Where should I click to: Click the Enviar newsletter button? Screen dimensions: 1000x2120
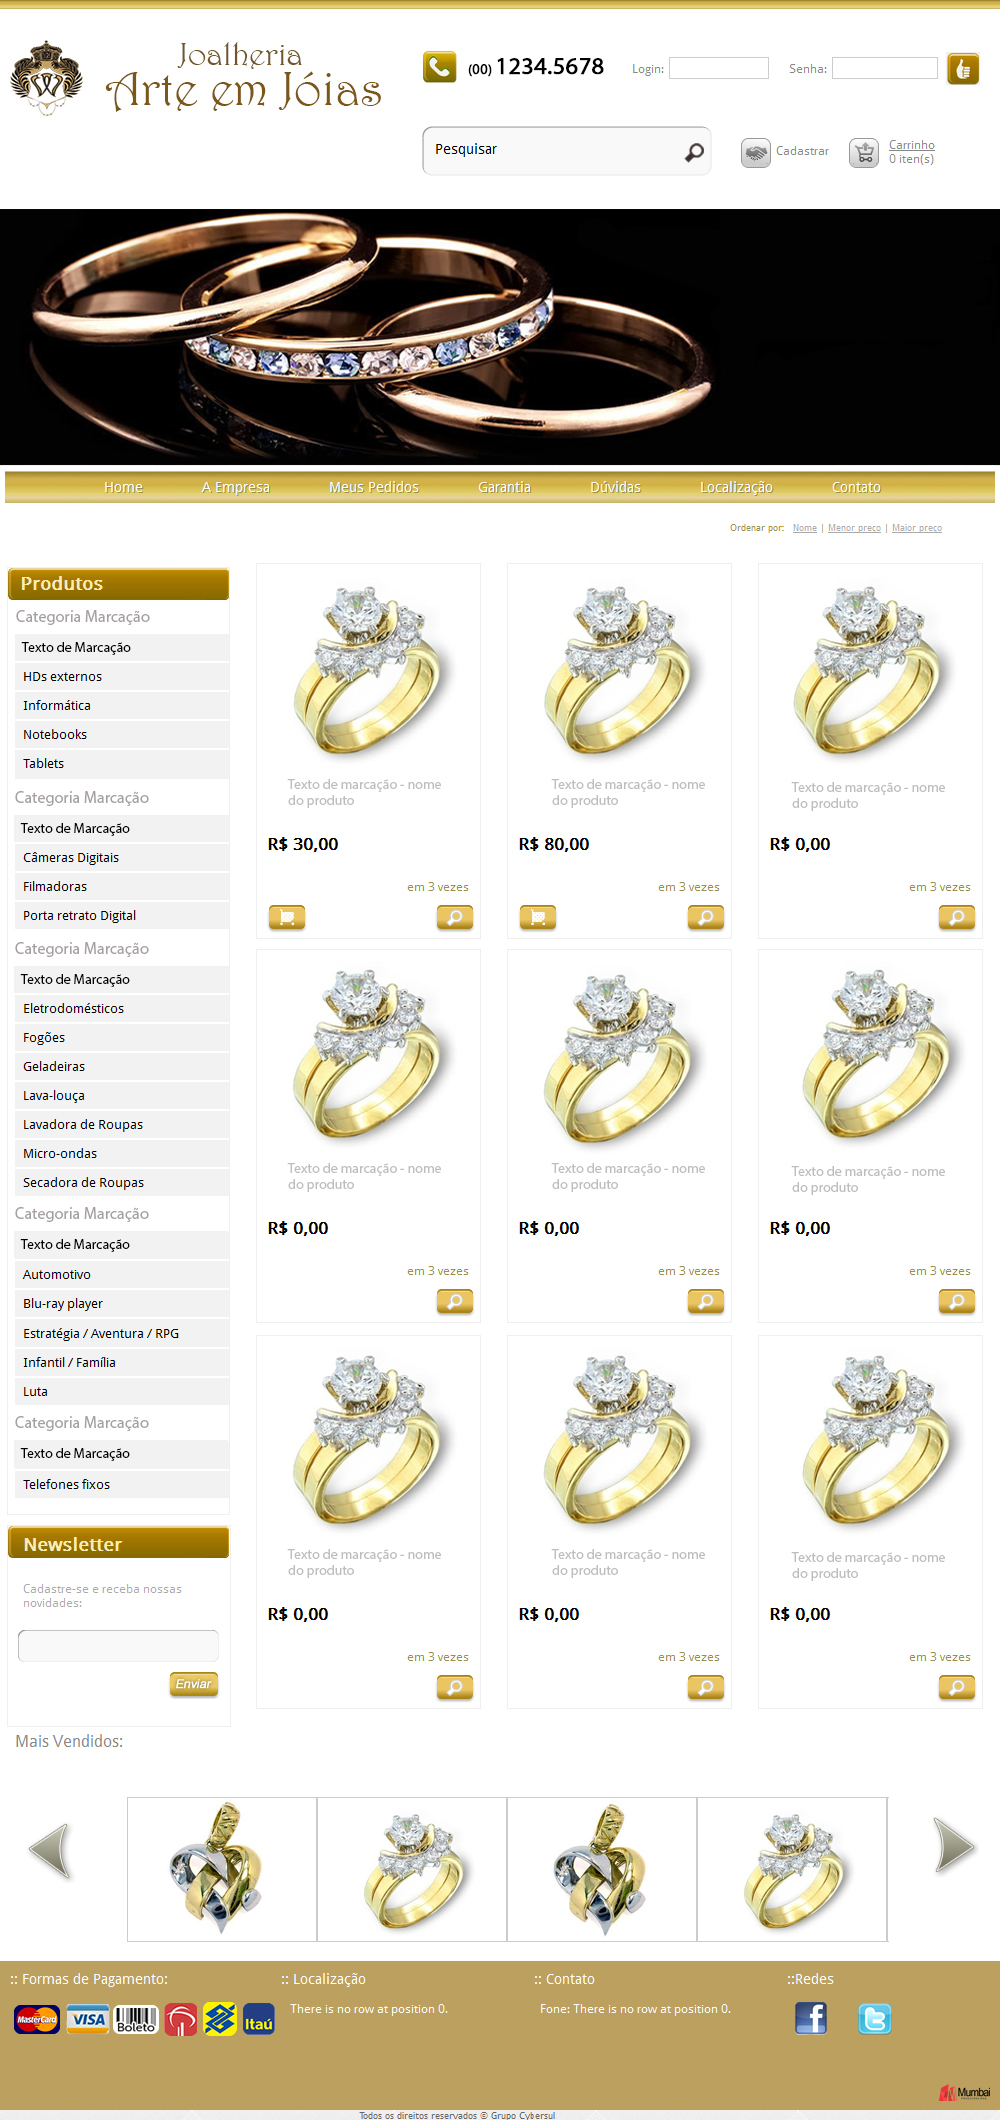[194, 1684]
